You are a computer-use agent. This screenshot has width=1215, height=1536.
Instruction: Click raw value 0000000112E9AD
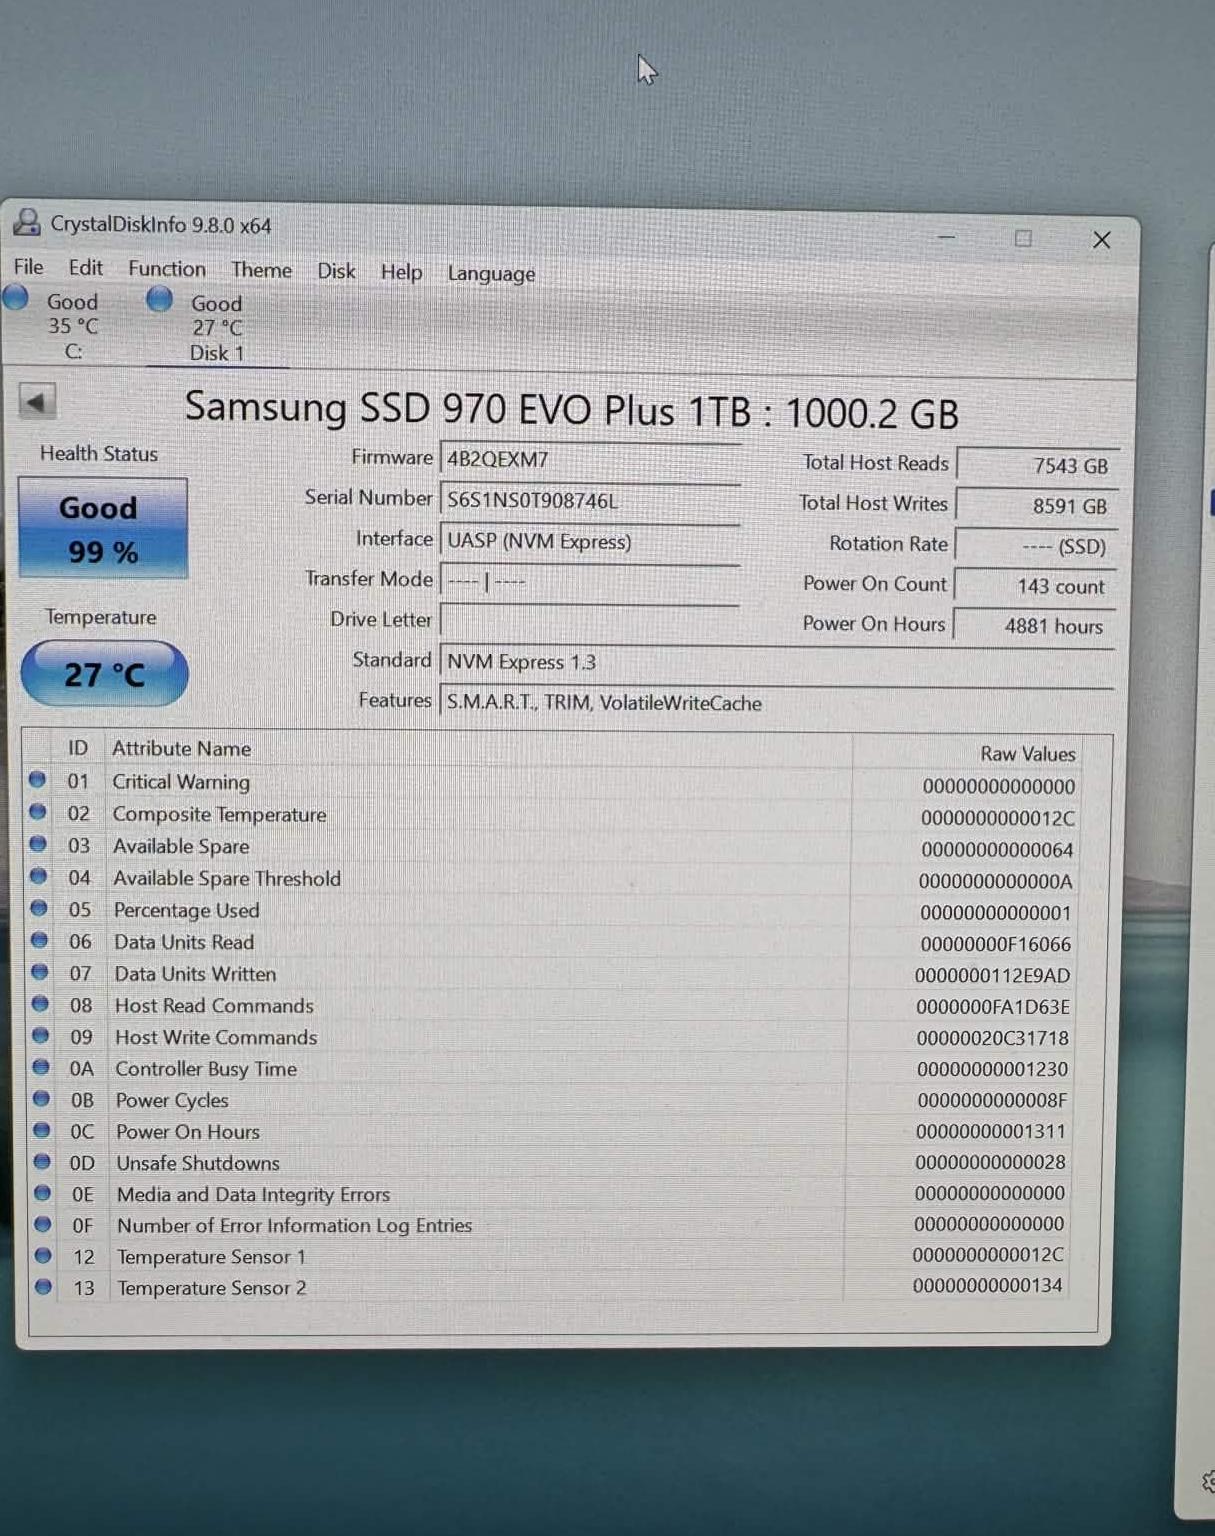tap(992, 975)
